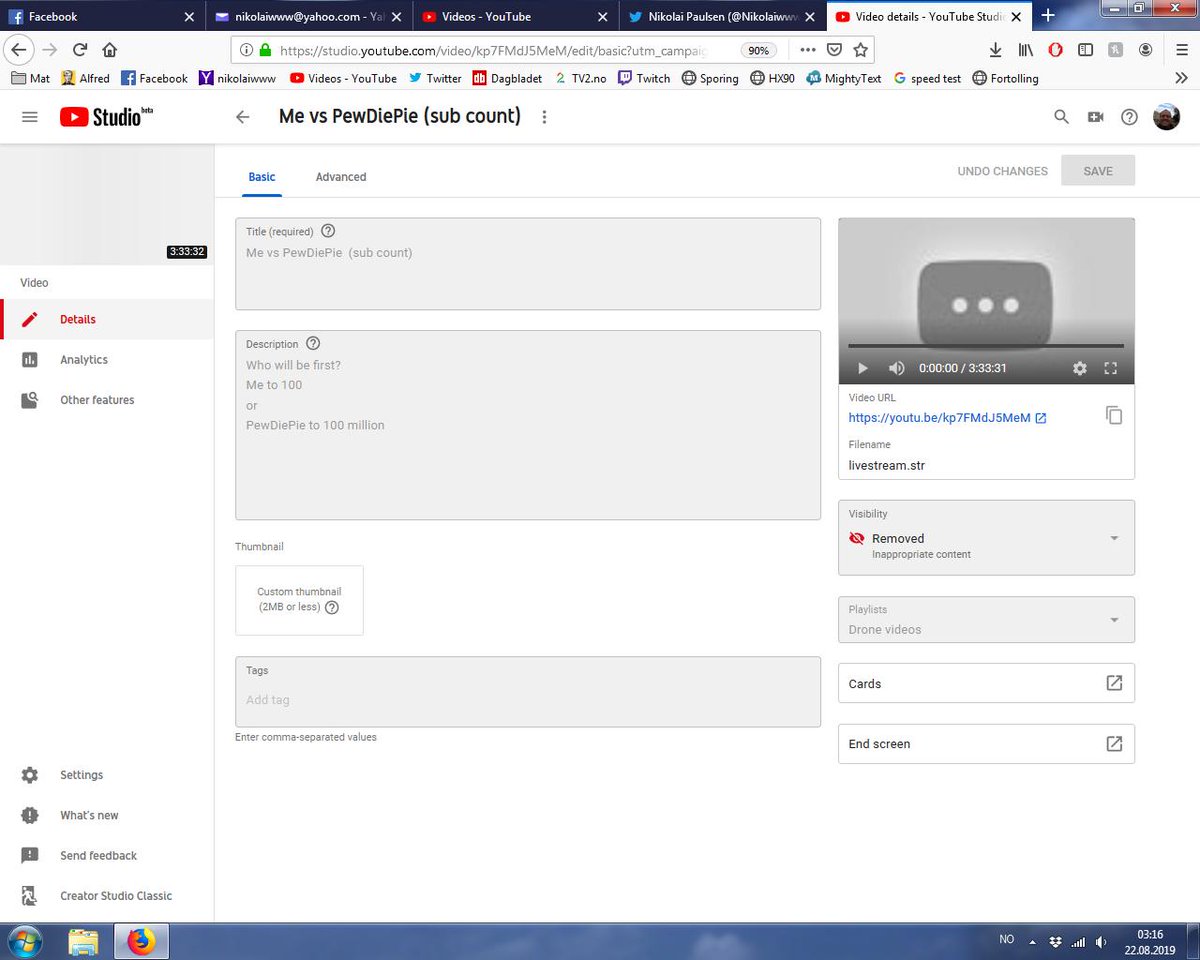Open Other features in the sidebar
Screen dimensions: 1200x960
click(107, 400)
